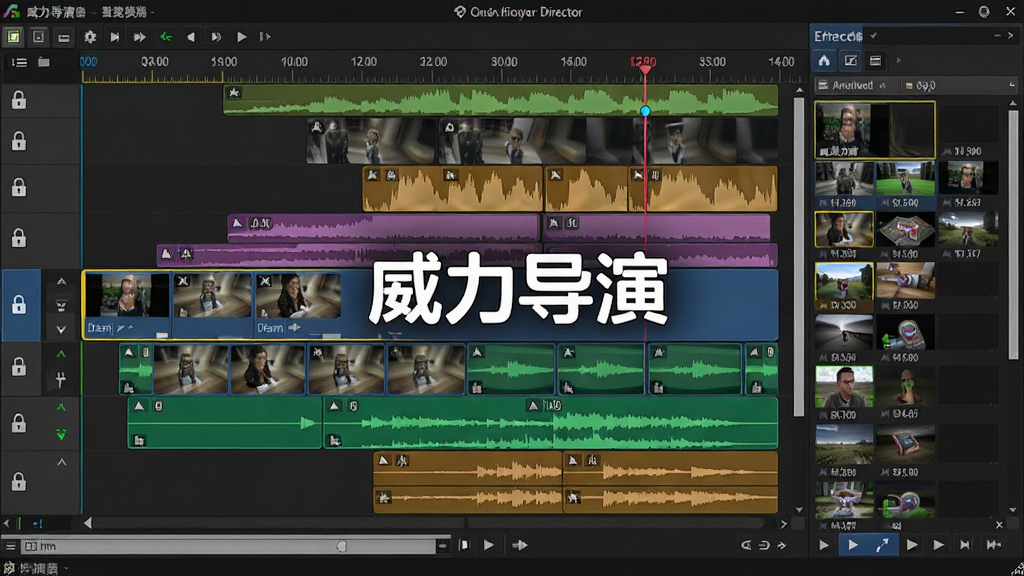
Task: Click the skip-to-end button in the preview controls
Action: tap(965, 545)
